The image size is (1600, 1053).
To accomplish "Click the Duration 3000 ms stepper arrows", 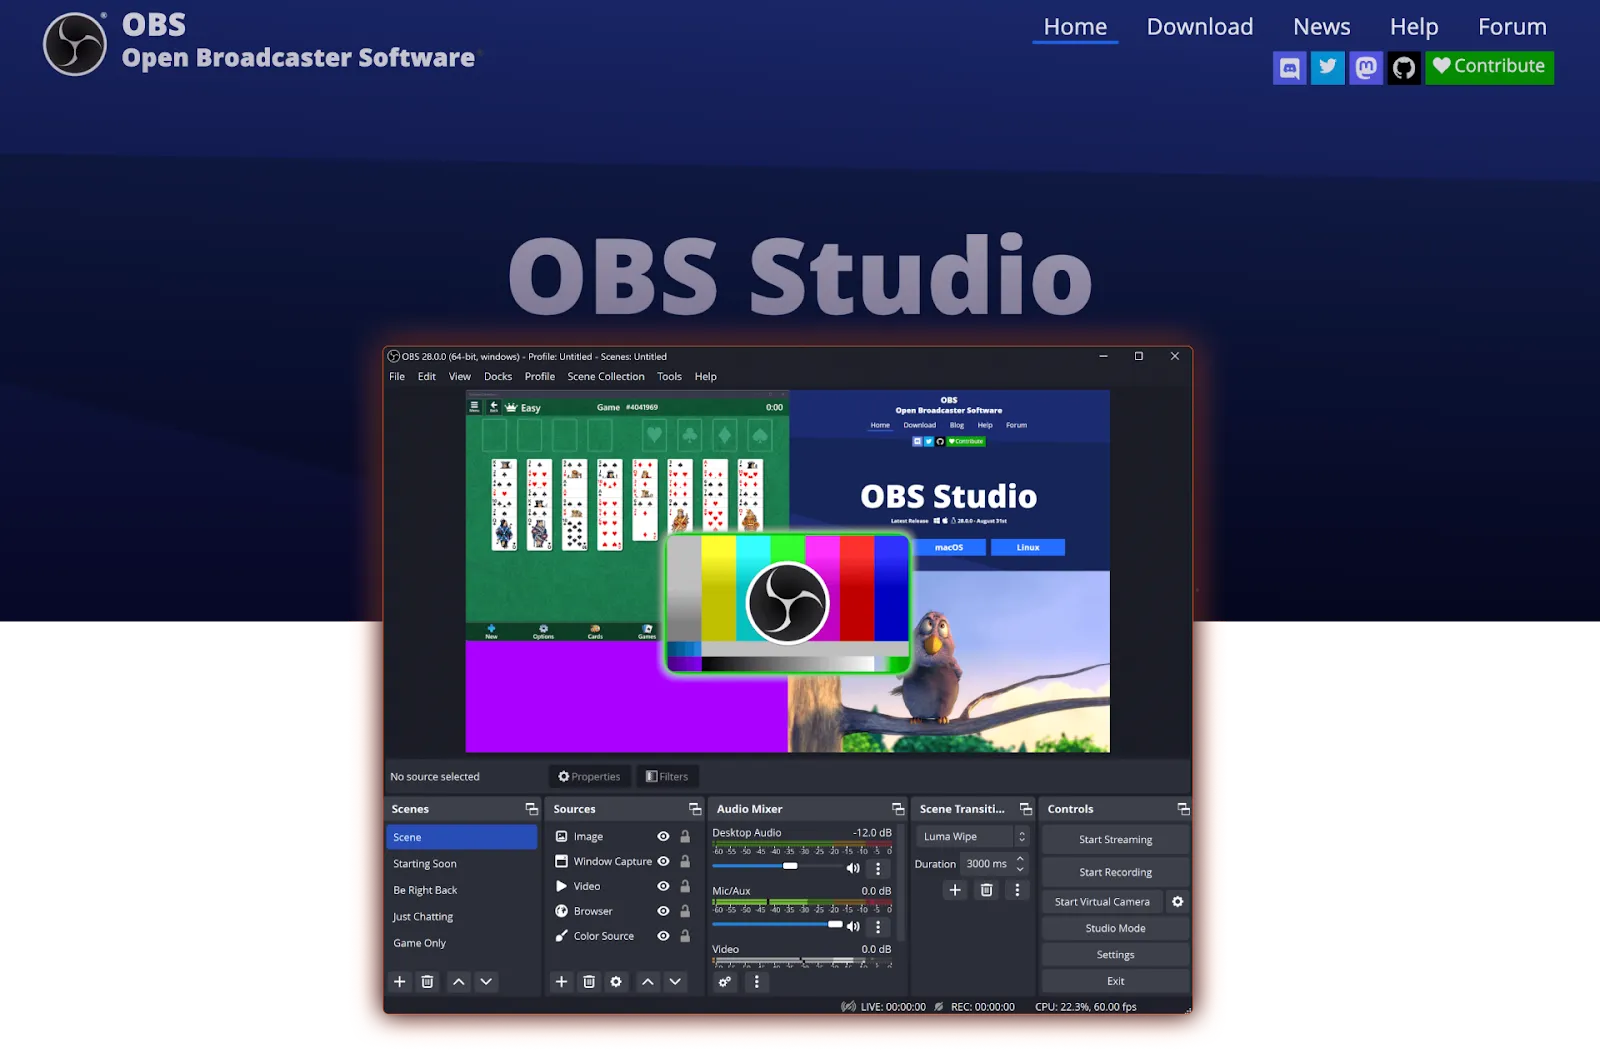I will [1020, 864].
